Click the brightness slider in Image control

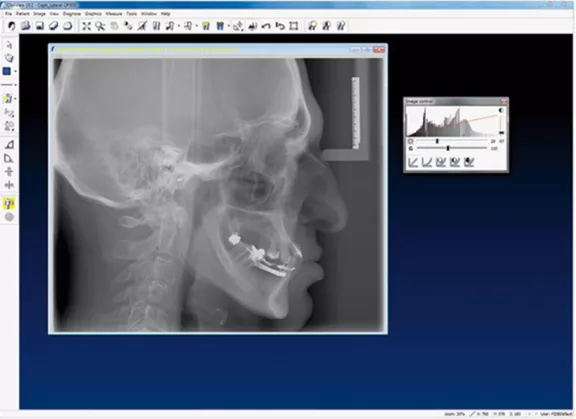pos(452,141)
